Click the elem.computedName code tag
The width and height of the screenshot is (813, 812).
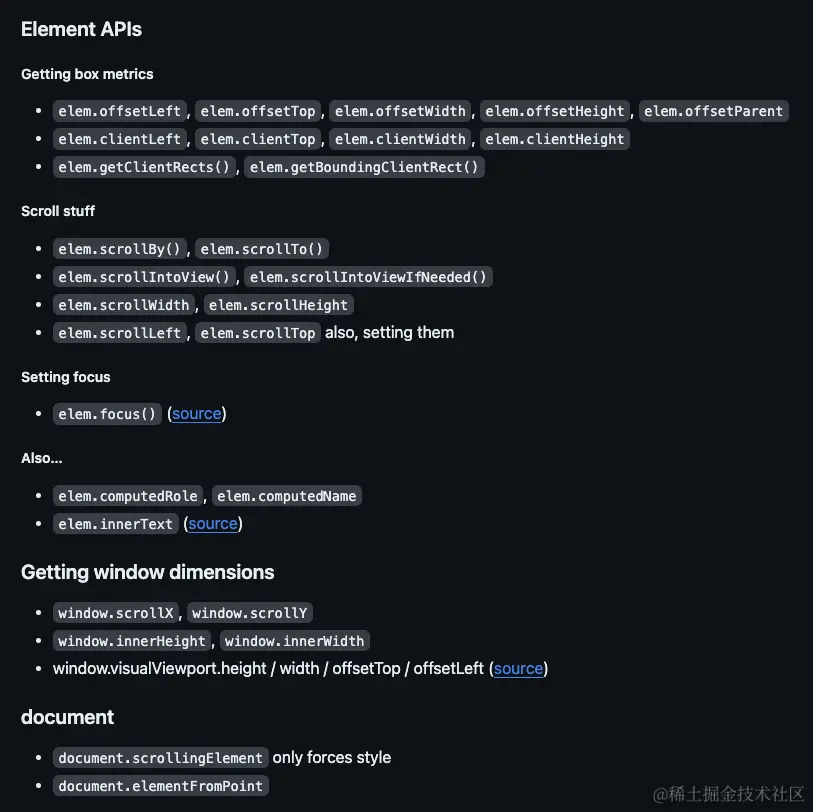(287, 496)
